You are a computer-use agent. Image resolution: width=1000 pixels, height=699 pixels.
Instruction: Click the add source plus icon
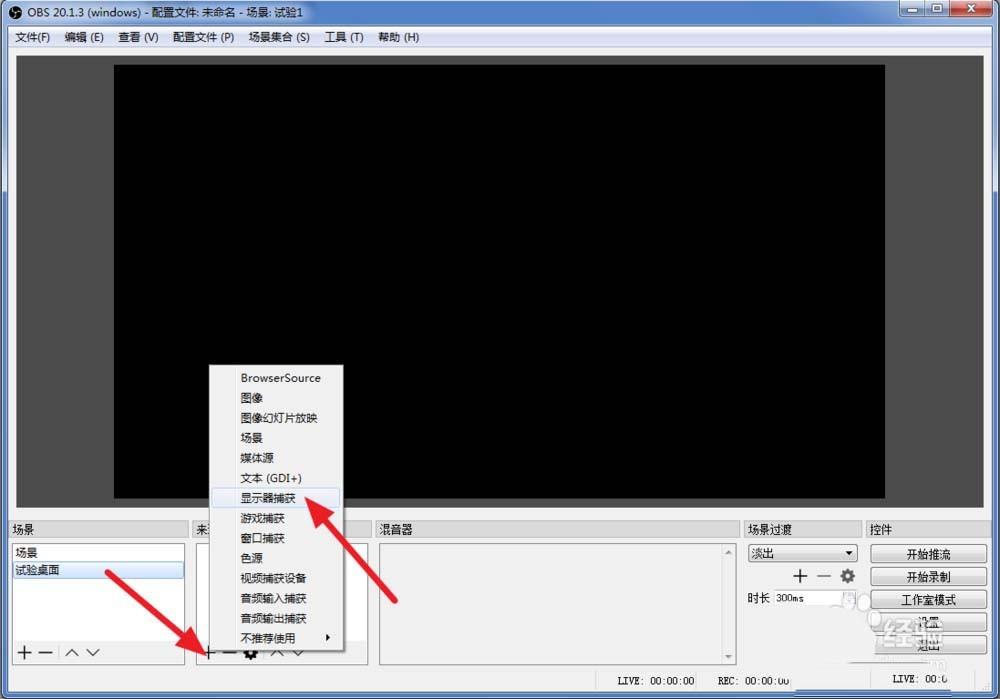tap(209, 653)
